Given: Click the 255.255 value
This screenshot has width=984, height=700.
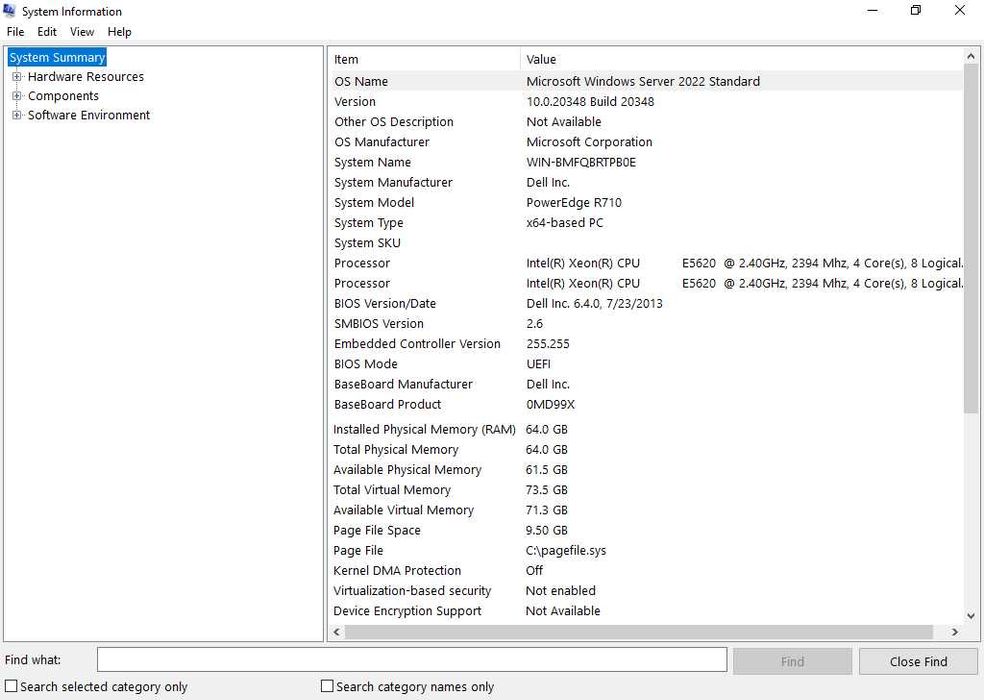Looking at the screenshot, I should [x=548, y=343].
